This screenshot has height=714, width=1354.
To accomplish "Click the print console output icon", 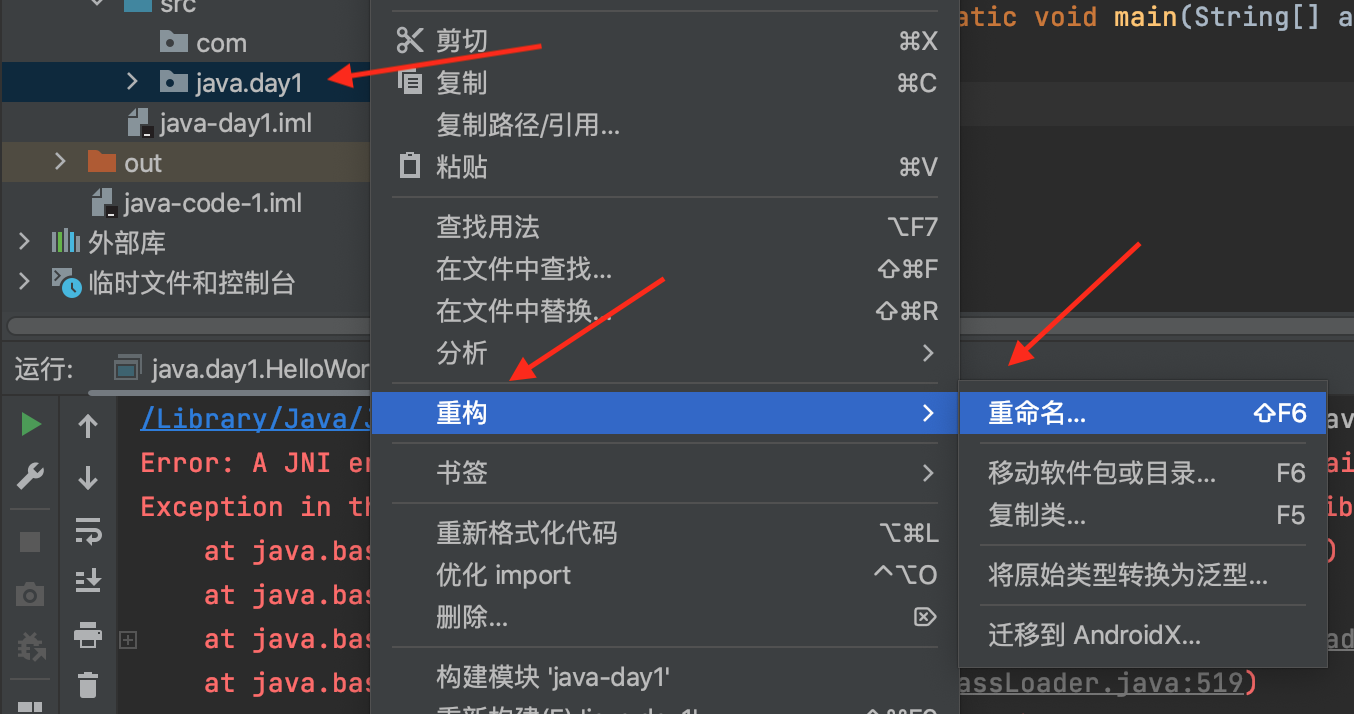I will click(x=88, y=634).
